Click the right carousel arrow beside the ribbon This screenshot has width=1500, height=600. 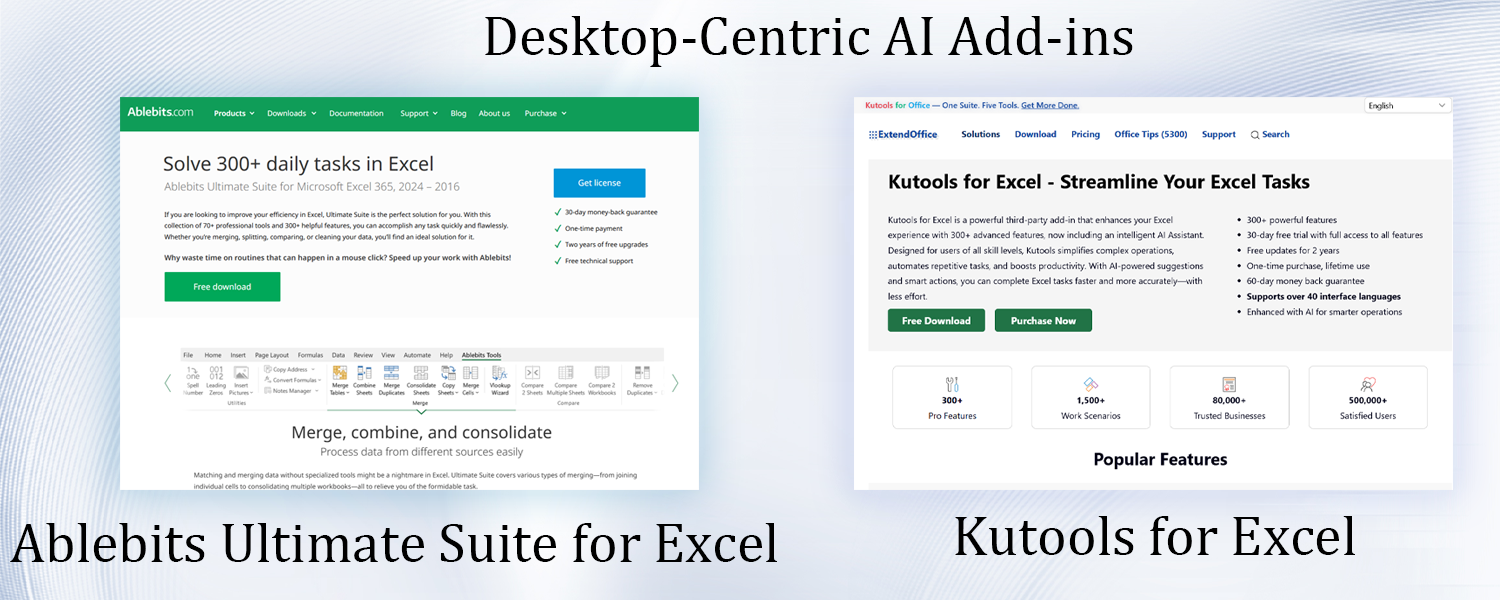pos(675,382)
